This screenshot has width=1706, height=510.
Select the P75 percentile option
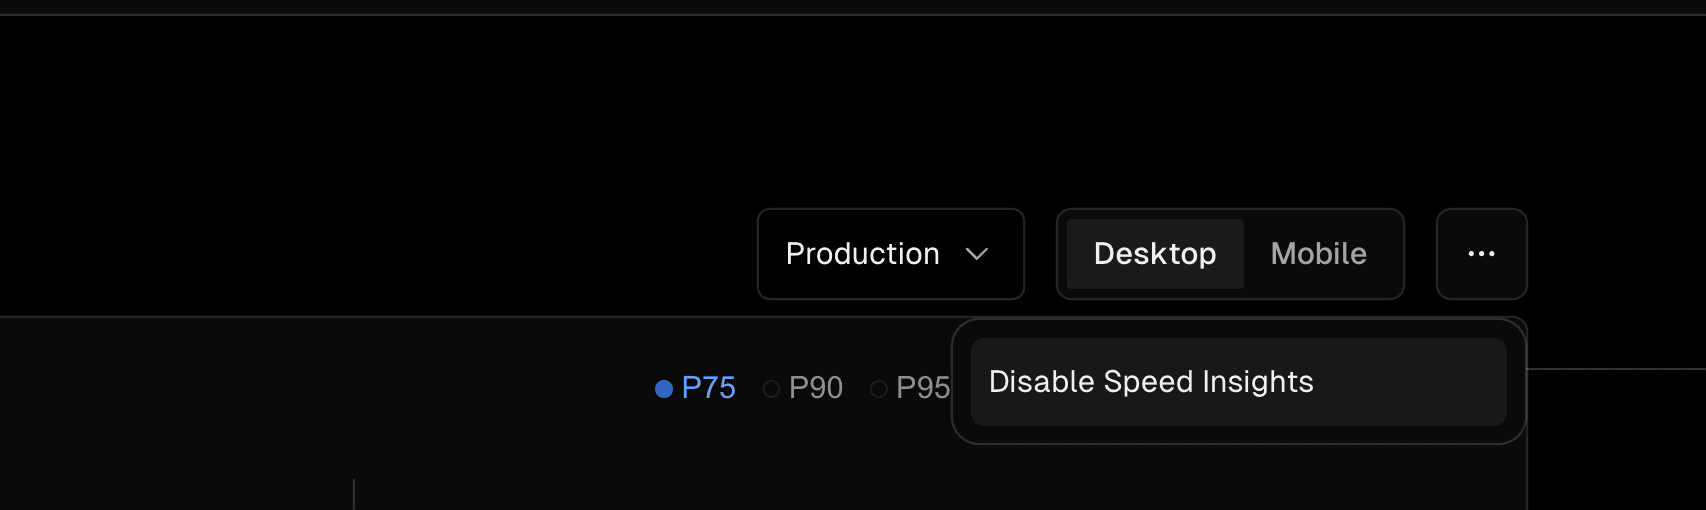[x=695, y=388]
